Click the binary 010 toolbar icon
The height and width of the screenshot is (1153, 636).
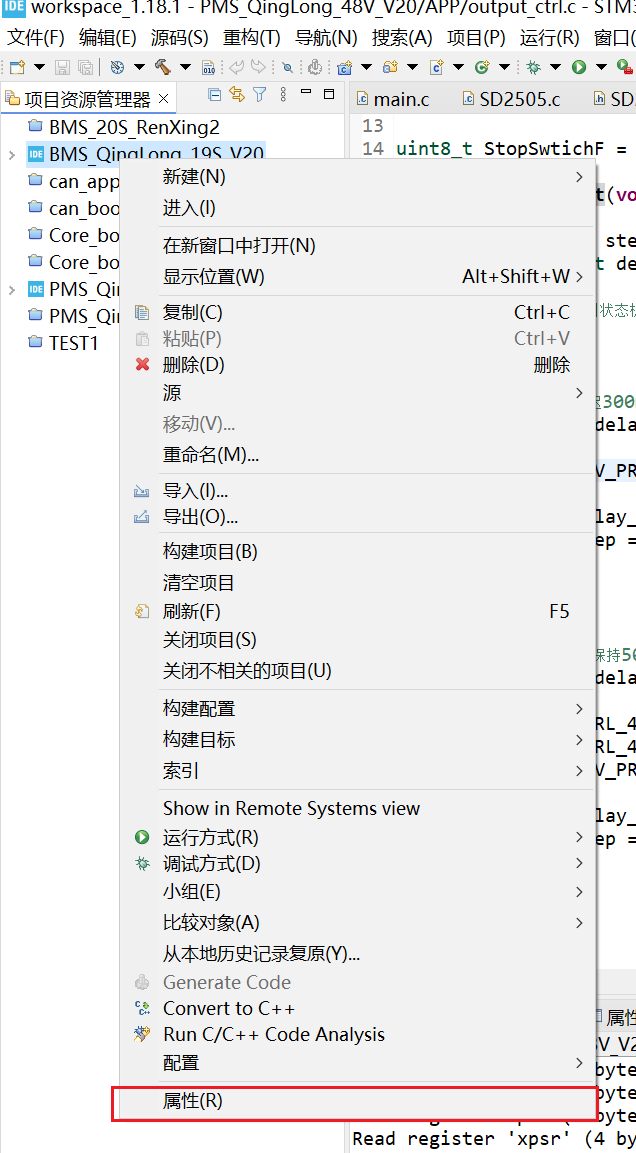tap(209, 68)
